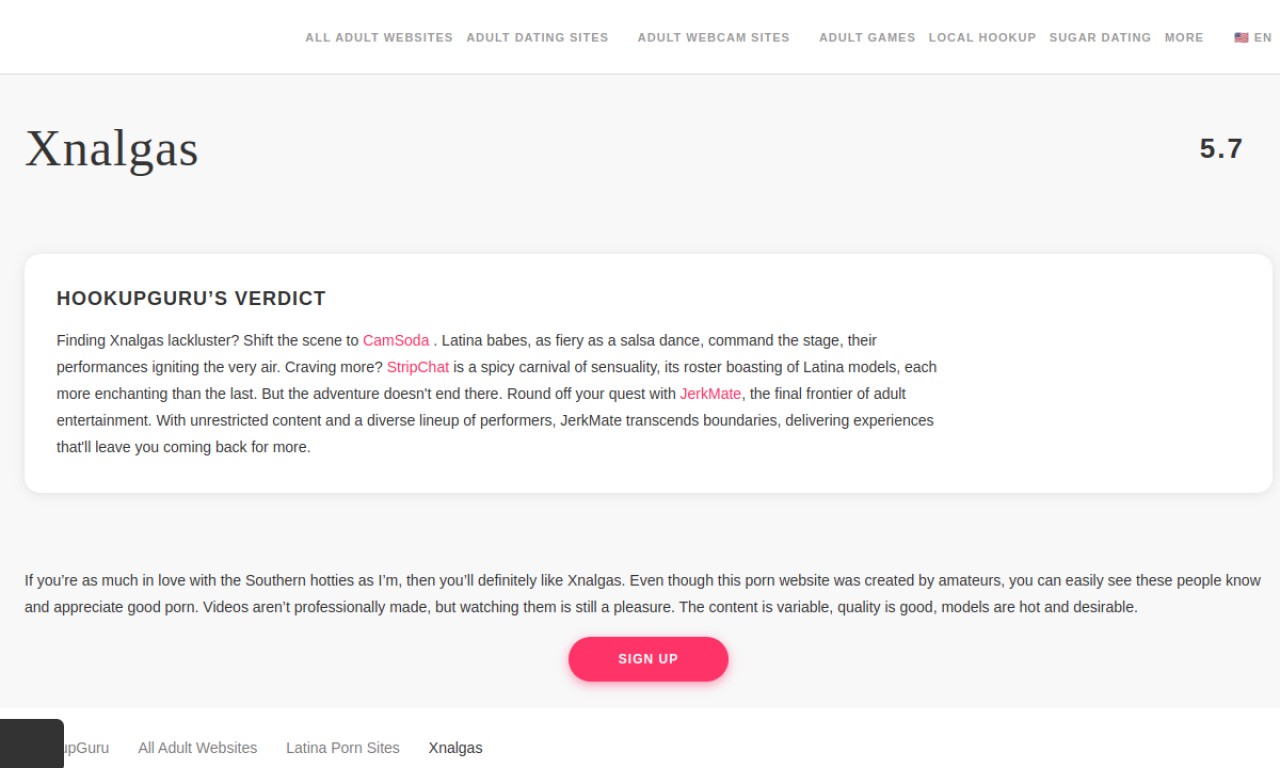Open the Adult Dating Sites menu
This screenshot has height=768, width=1280.
(537, 38)
